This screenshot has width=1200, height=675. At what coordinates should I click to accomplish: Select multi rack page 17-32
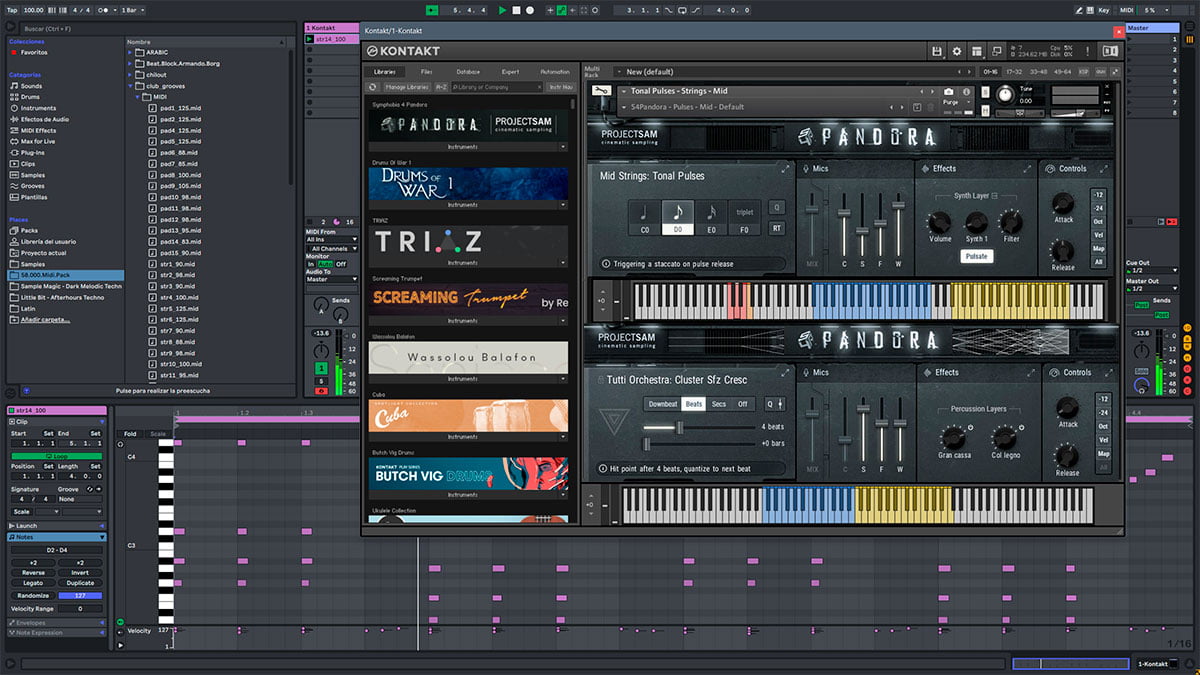[1013, 72]
